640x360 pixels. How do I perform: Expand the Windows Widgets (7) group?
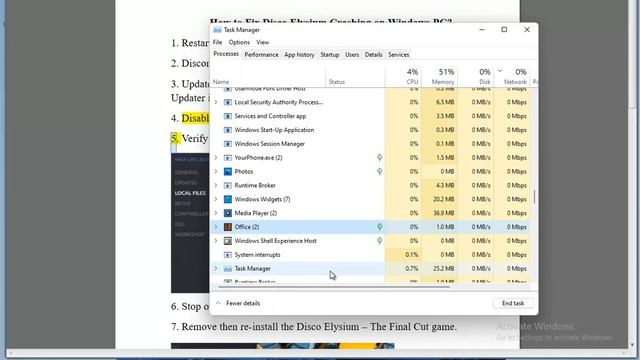pos(216,199)
